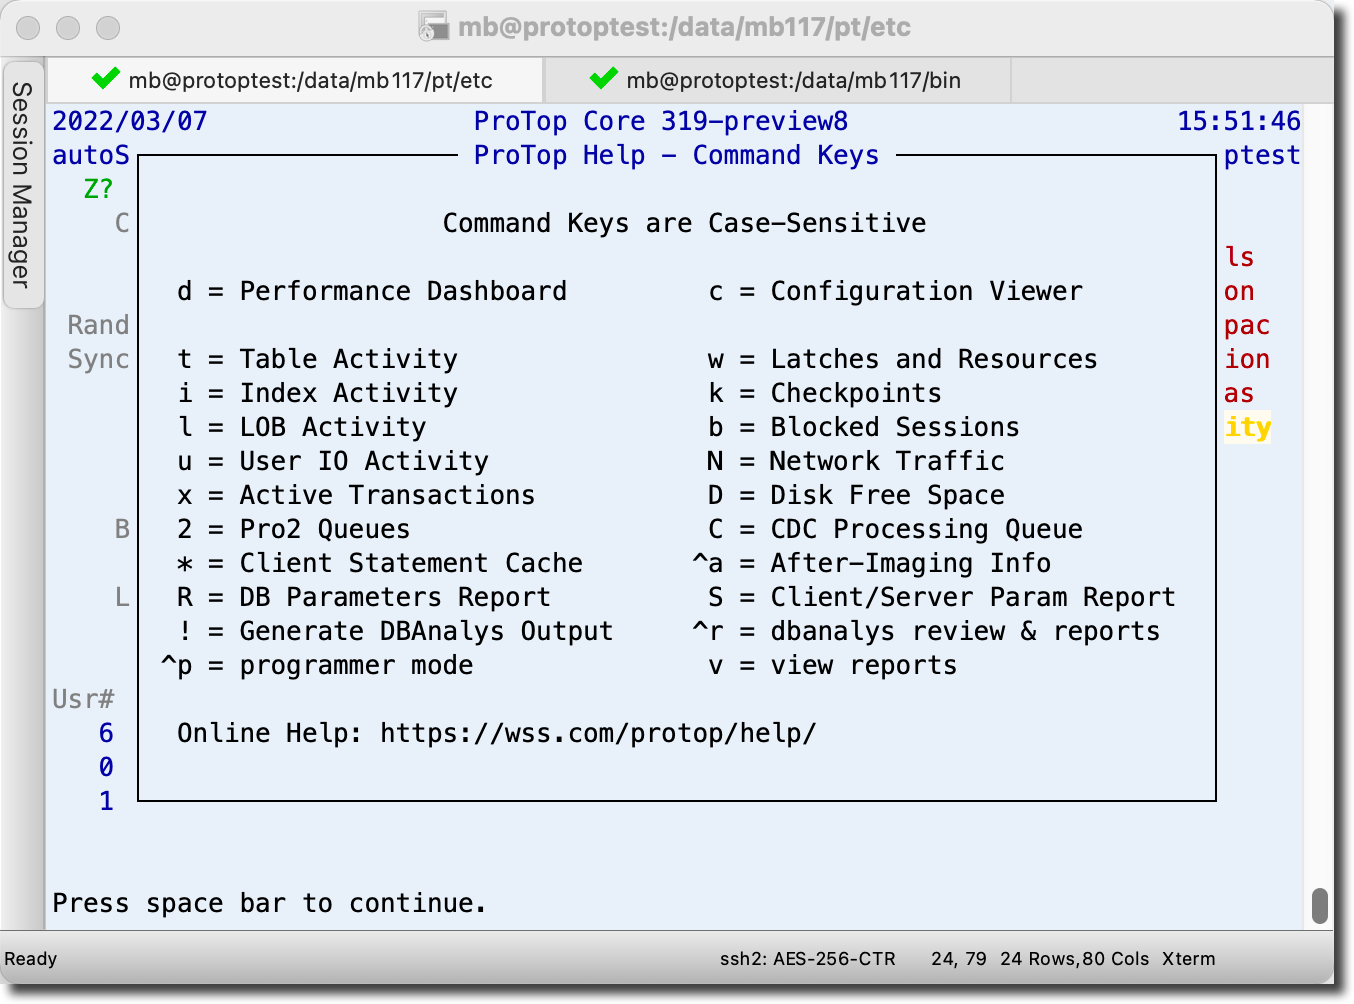The image size is (1354, 1004).
Task: Click 'Ready' in the status bar
Action: tap(31, 959)
